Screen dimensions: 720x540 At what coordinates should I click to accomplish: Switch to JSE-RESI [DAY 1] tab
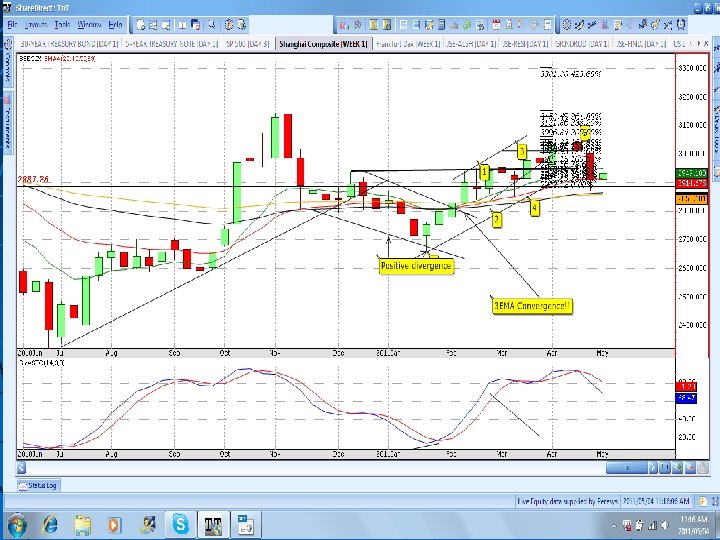pyautogui.click(x=525, y=44)
